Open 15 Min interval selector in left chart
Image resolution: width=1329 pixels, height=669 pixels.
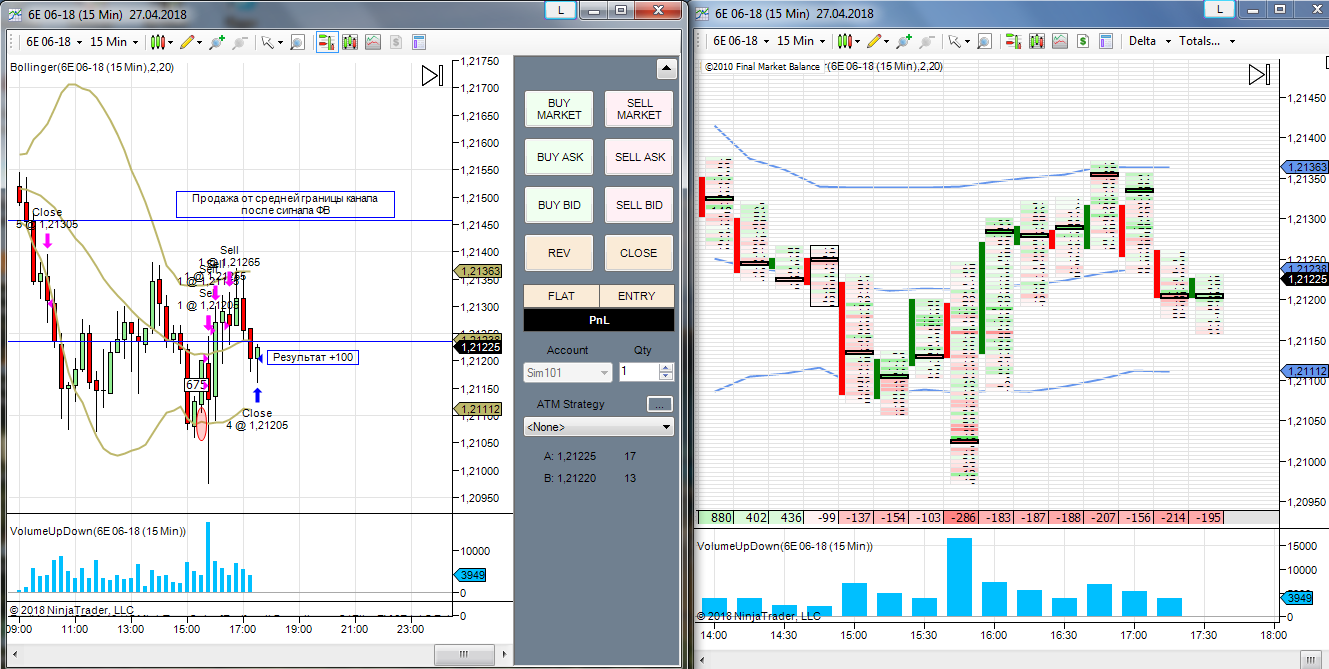pyautogui.click(x=114, y=42)
